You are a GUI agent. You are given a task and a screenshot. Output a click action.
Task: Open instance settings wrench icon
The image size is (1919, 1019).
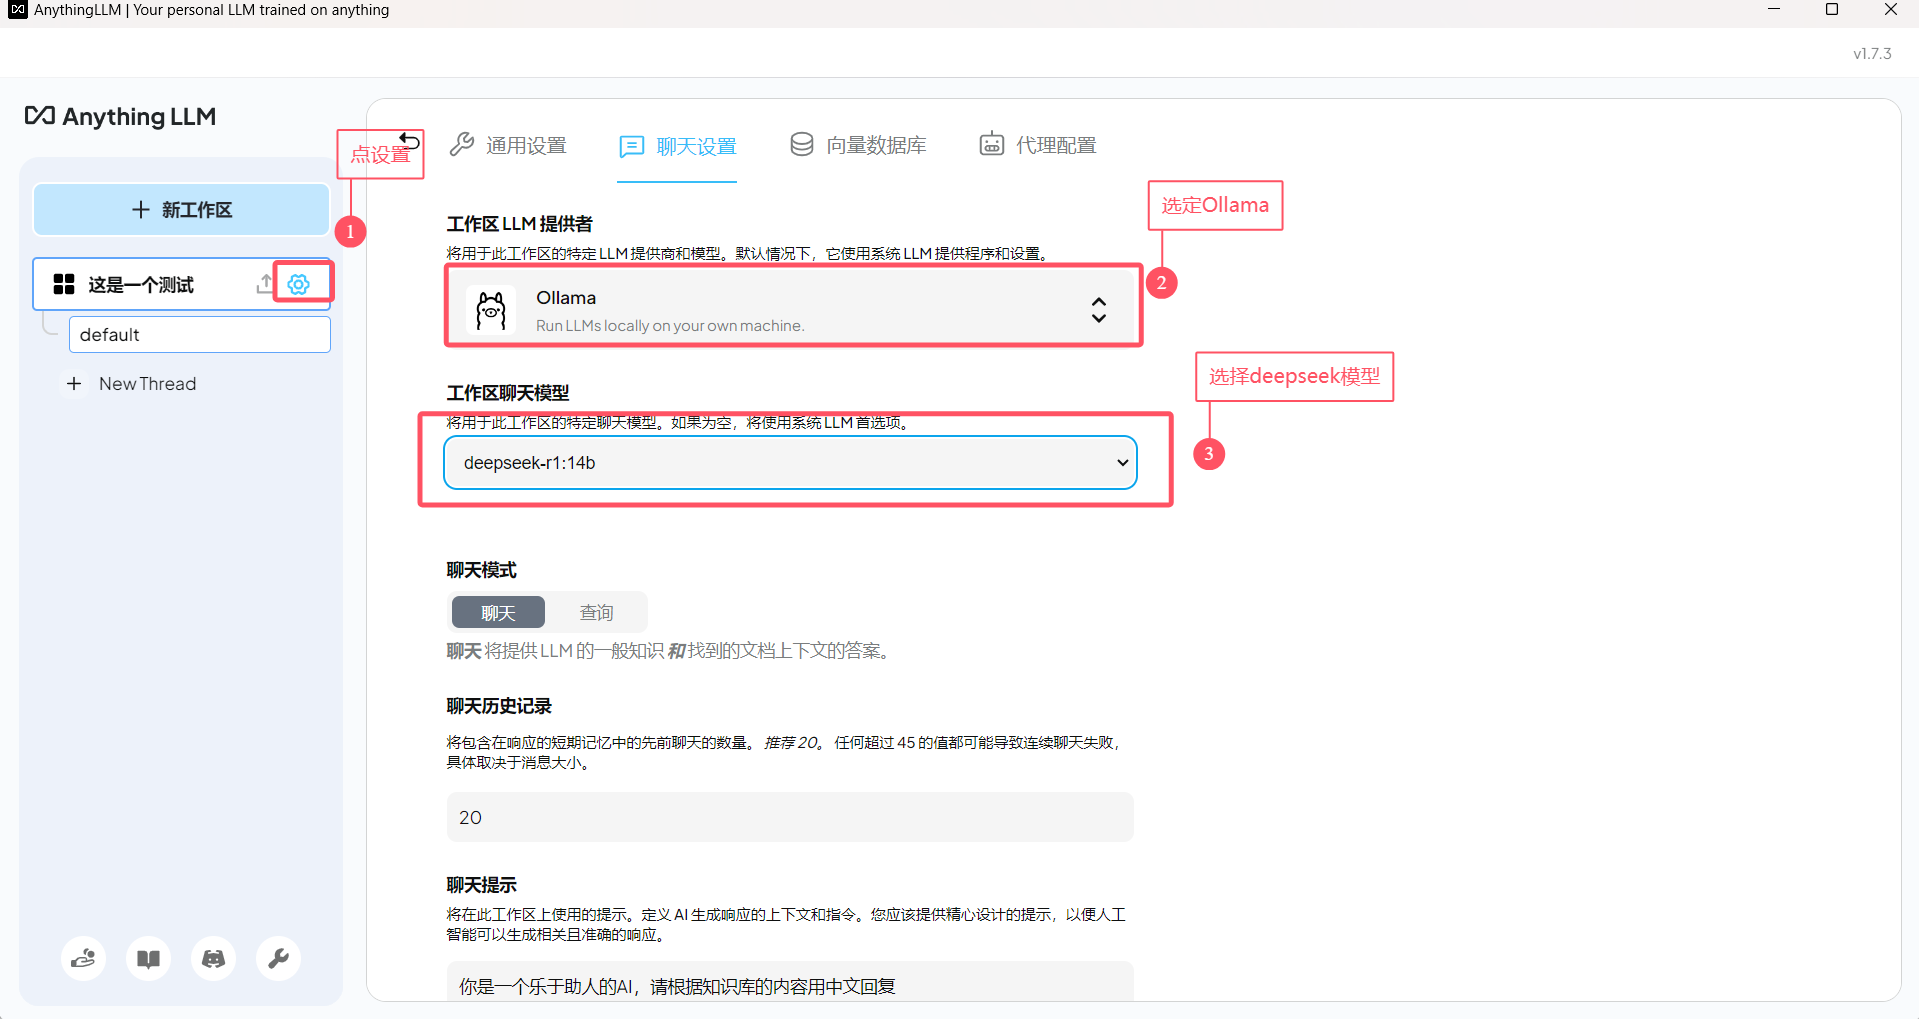point(279,959)
